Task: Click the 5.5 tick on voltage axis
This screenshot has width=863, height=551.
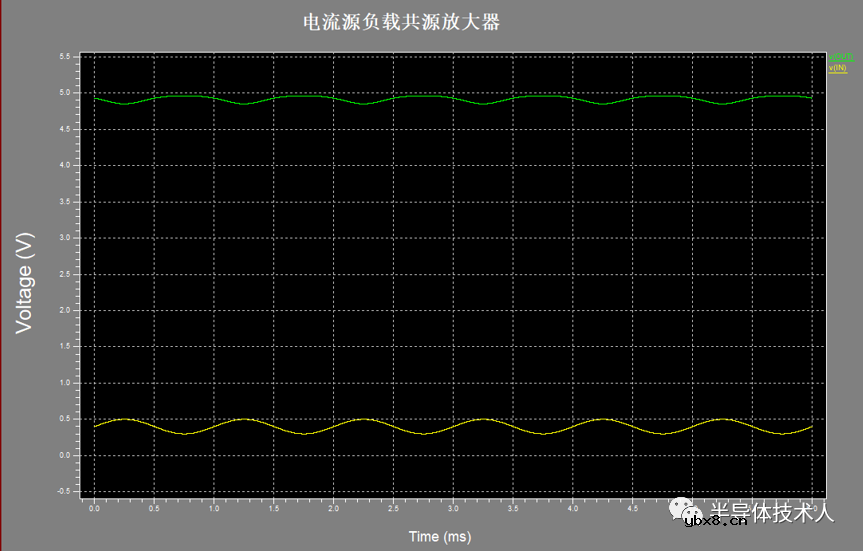Action: (x=64, y=57)
